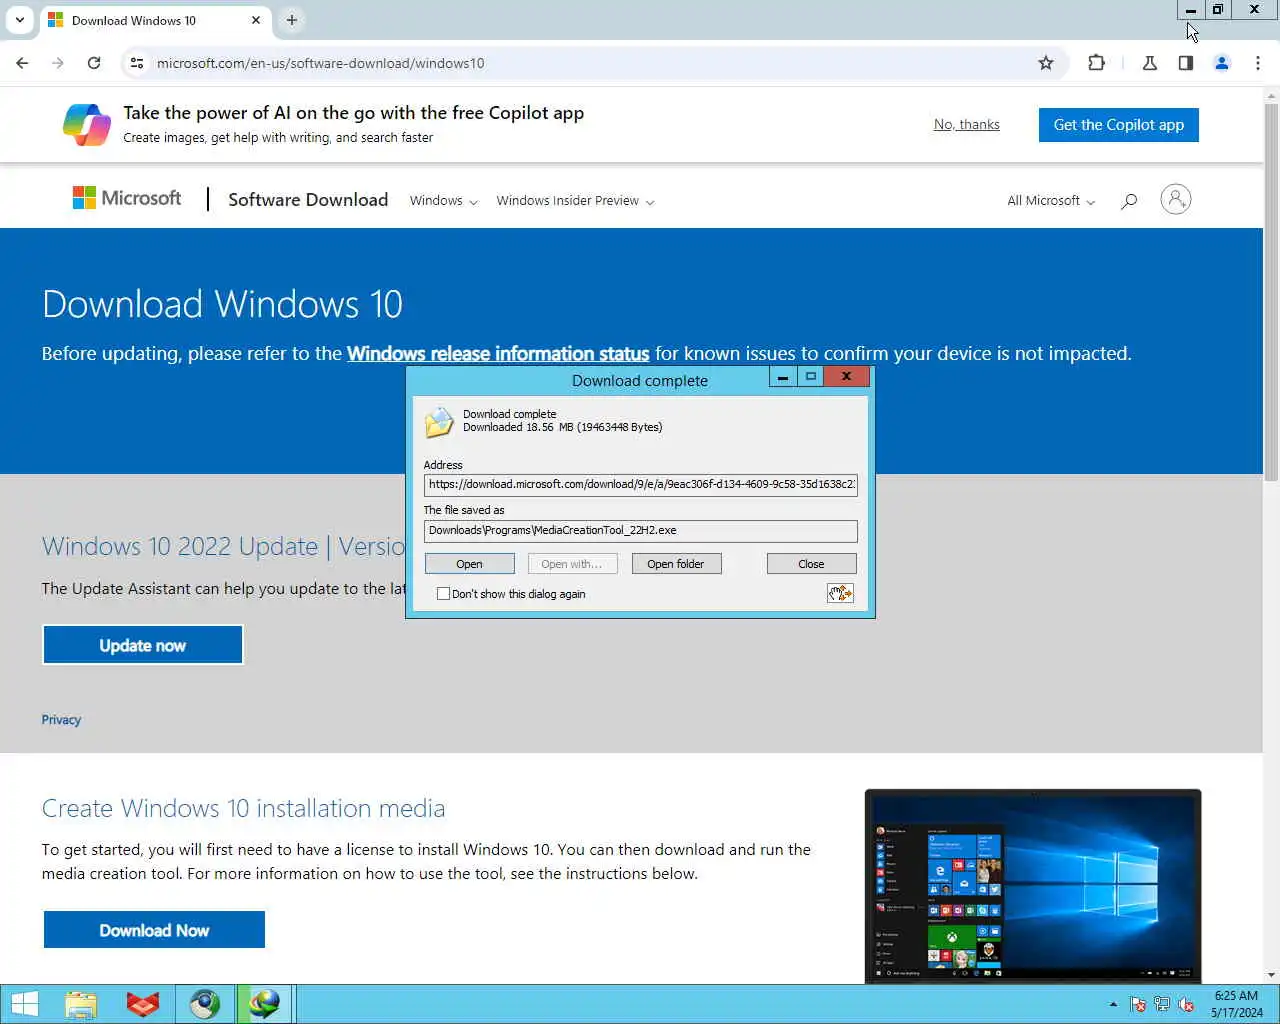
Task: Open File Explorer from the taskbar
Action: coord(81,1004)
